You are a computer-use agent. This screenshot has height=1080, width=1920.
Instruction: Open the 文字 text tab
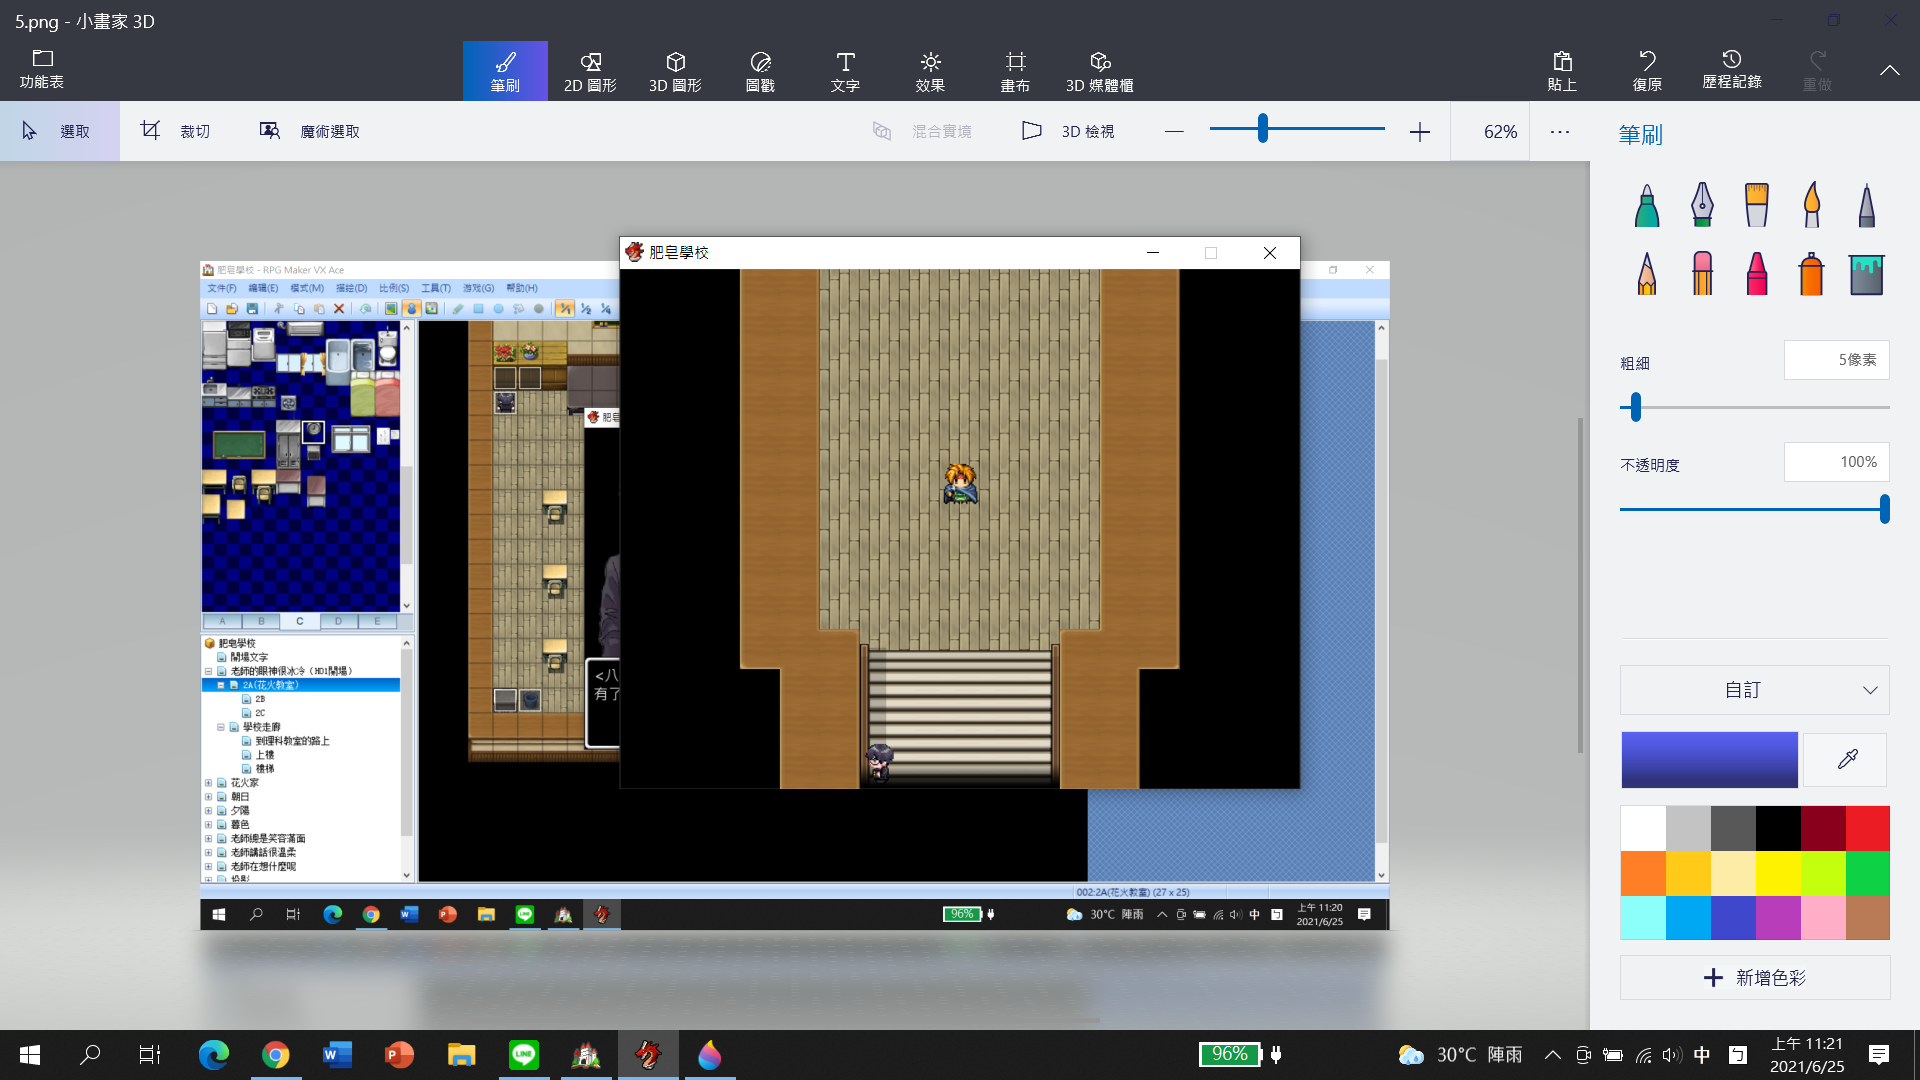click(x=845, y=71)
